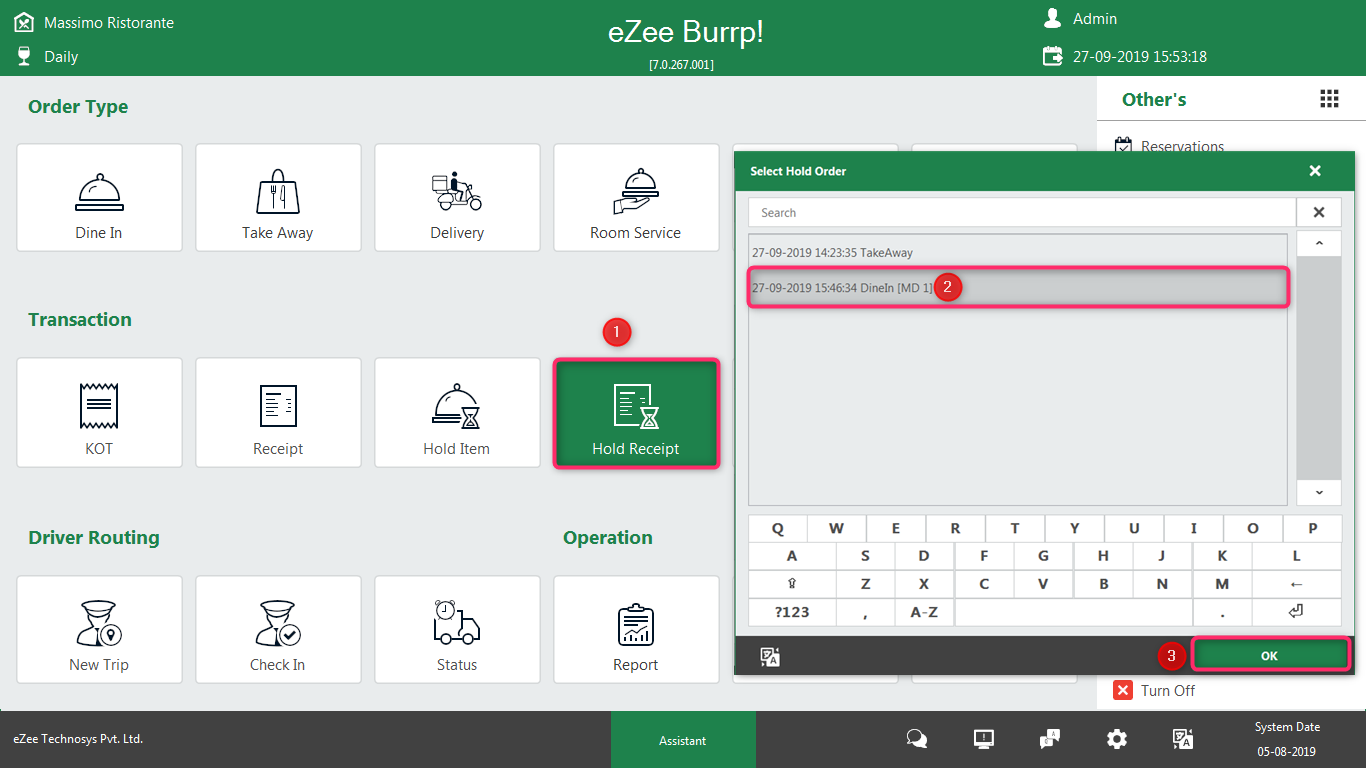Tap the T key on on-screen keyboard
The width and height of the screenshot is (1366, 768).
point(1014,528)
